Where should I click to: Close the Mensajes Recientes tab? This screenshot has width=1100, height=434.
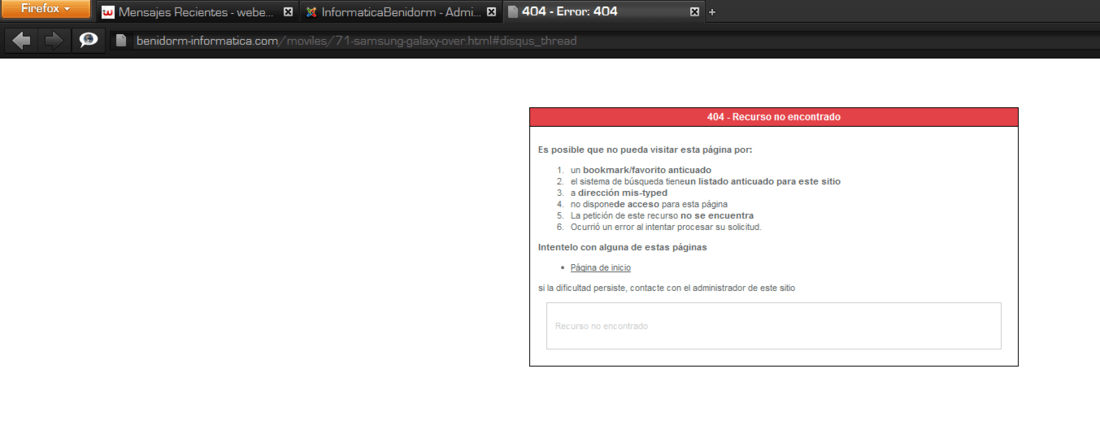[288, 12]
